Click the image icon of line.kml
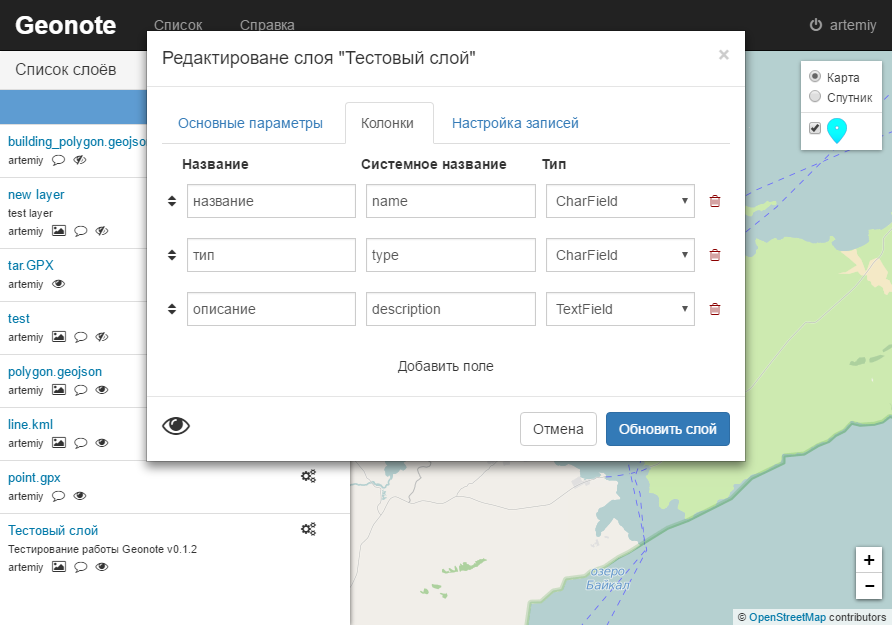Screen dimensions: 892x625 [59, 442]
